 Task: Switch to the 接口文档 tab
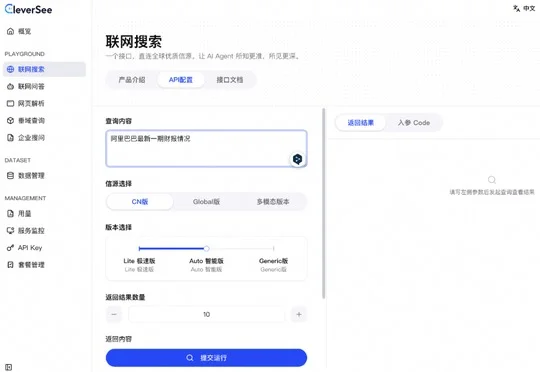click(x=230, y=80)
